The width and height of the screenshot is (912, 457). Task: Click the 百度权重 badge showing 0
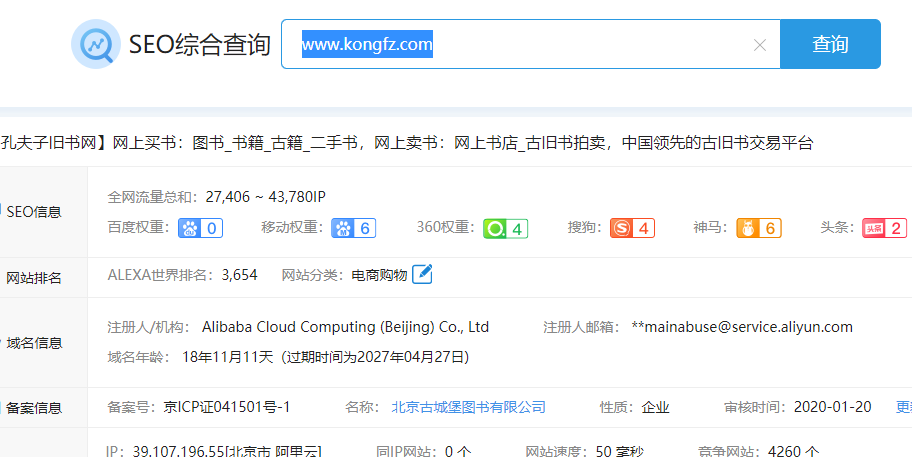tap(200, 228)
